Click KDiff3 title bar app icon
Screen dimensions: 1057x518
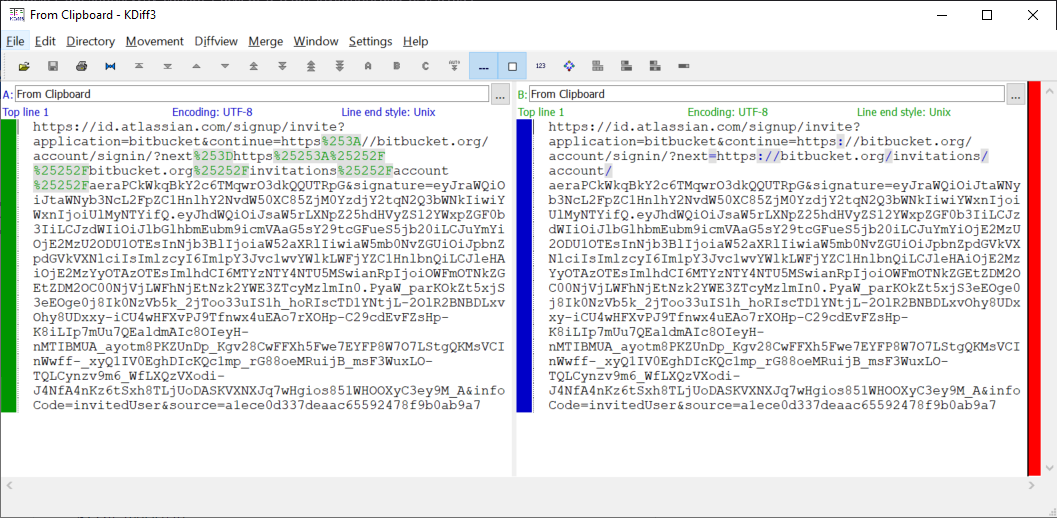[16, 15]
